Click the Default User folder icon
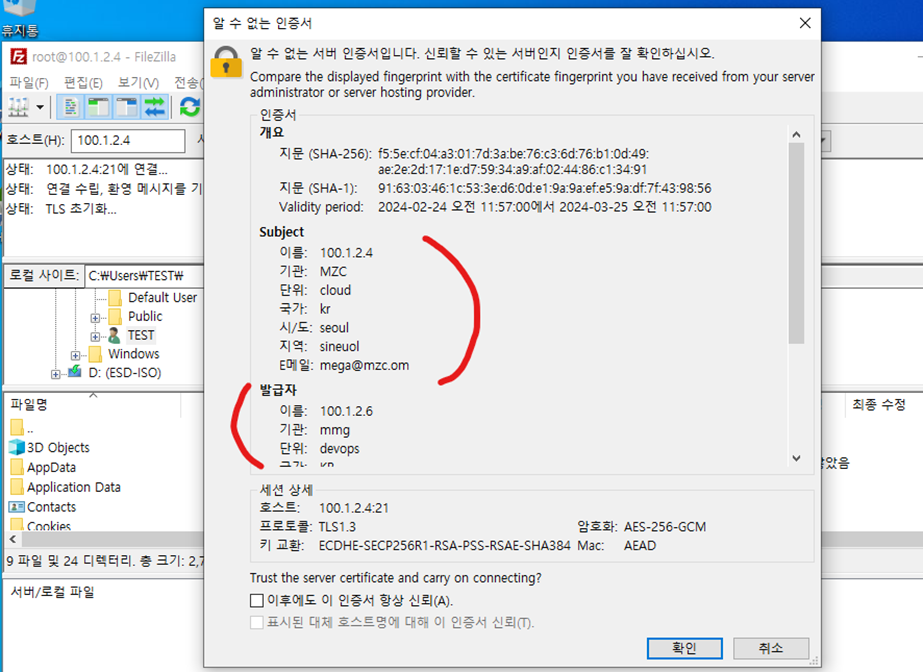The image size is (923, 672). (x=115, y=298)
